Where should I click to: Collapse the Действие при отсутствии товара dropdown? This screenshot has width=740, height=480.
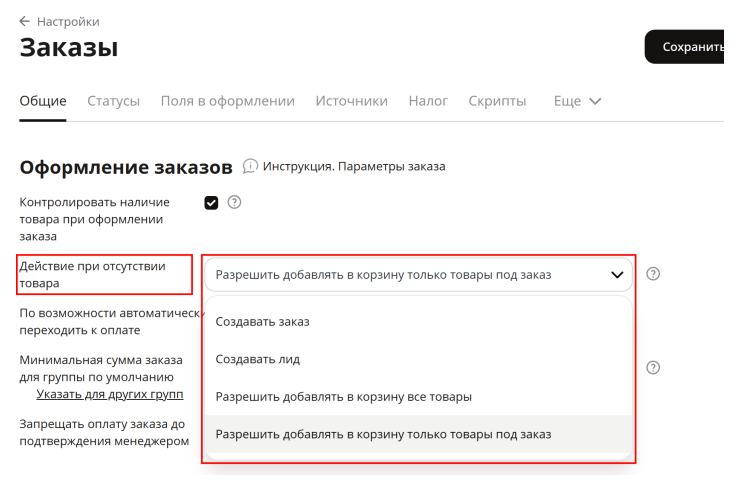click(419, 274)
